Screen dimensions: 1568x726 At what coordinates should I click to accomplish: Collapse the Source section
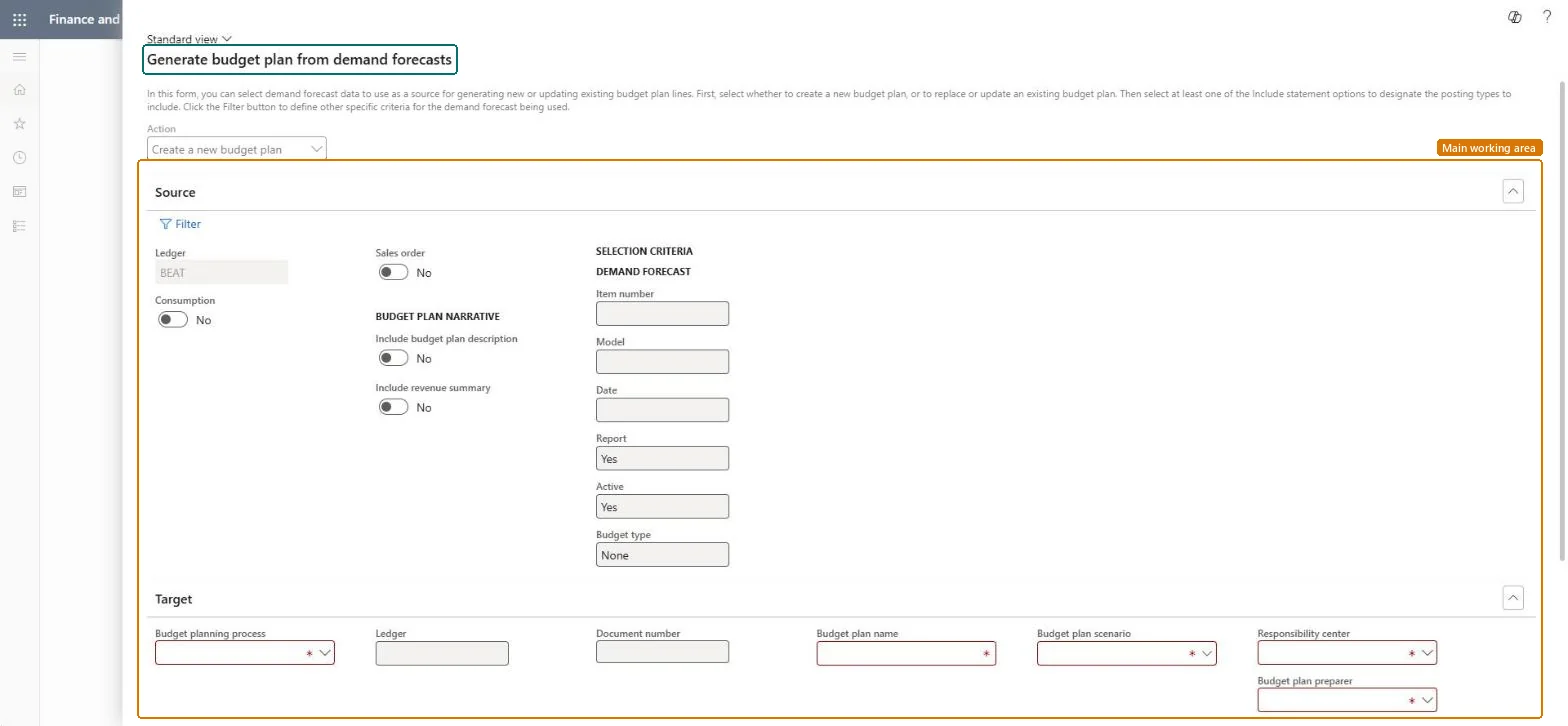click(x=1513, y=191)
